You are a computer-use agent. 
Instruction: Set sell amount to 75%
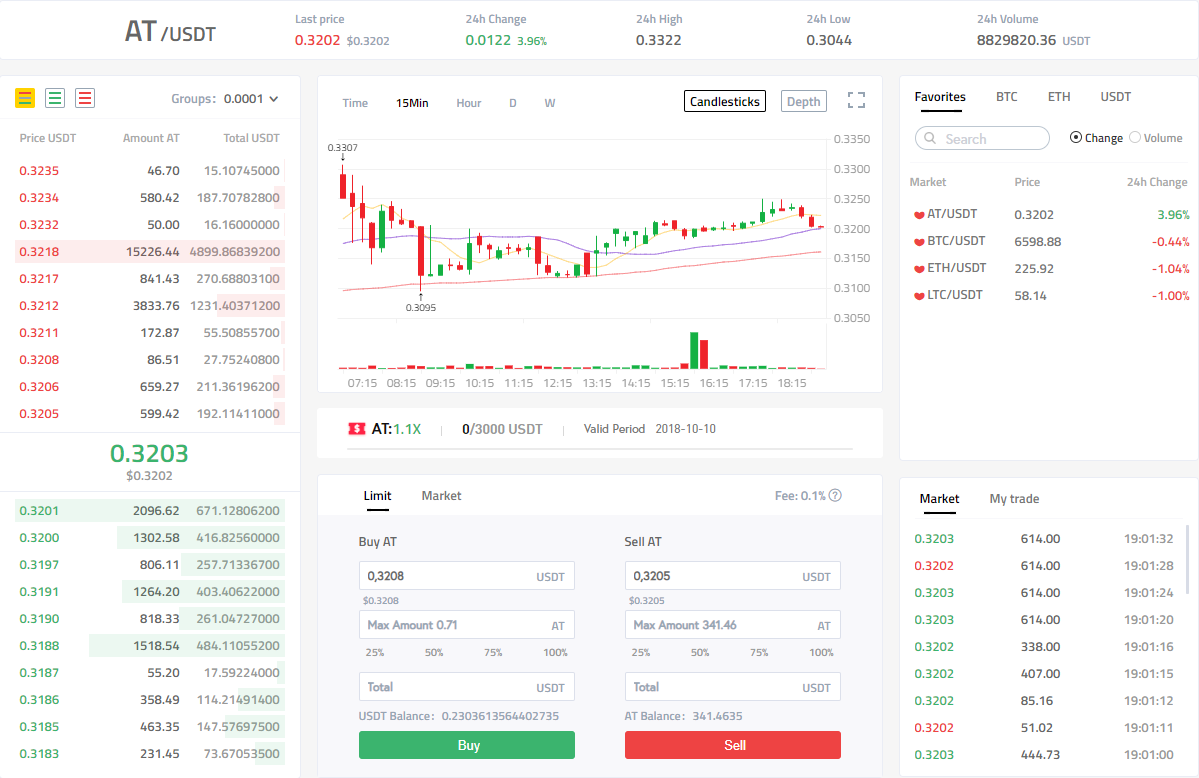tap(759, 653)
